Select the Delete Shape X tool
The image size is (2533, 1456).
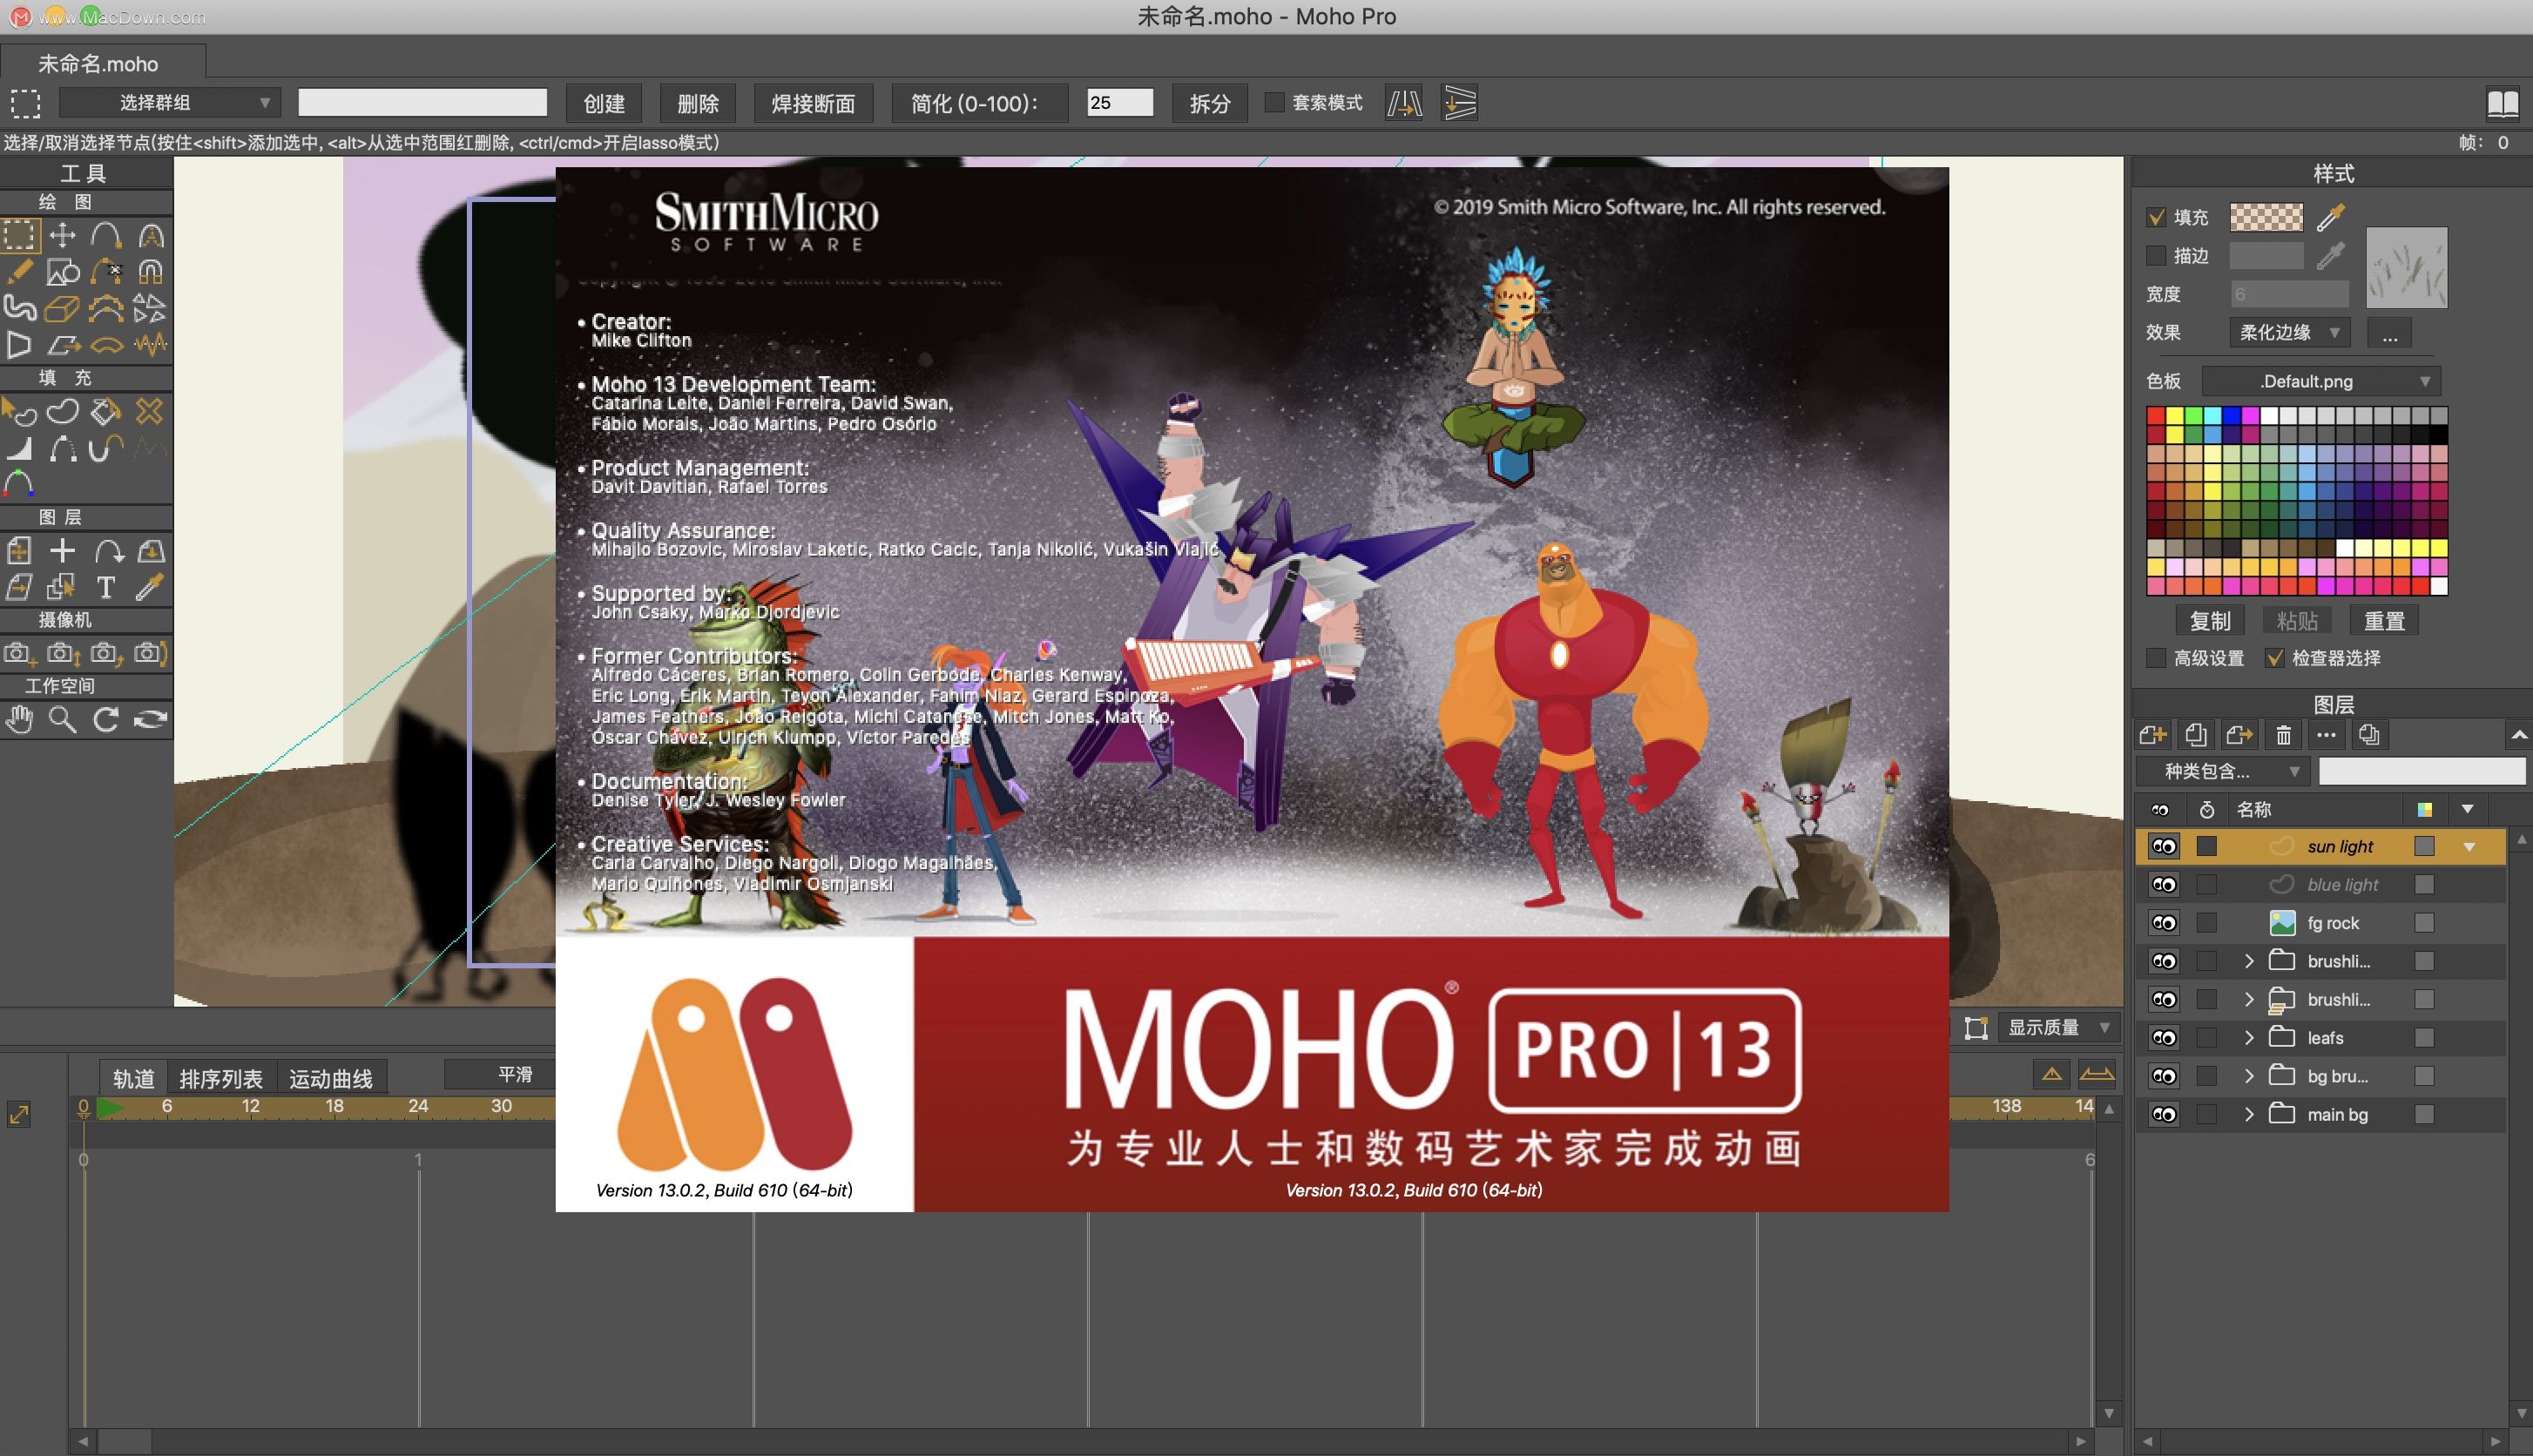[x=150, y=411]
